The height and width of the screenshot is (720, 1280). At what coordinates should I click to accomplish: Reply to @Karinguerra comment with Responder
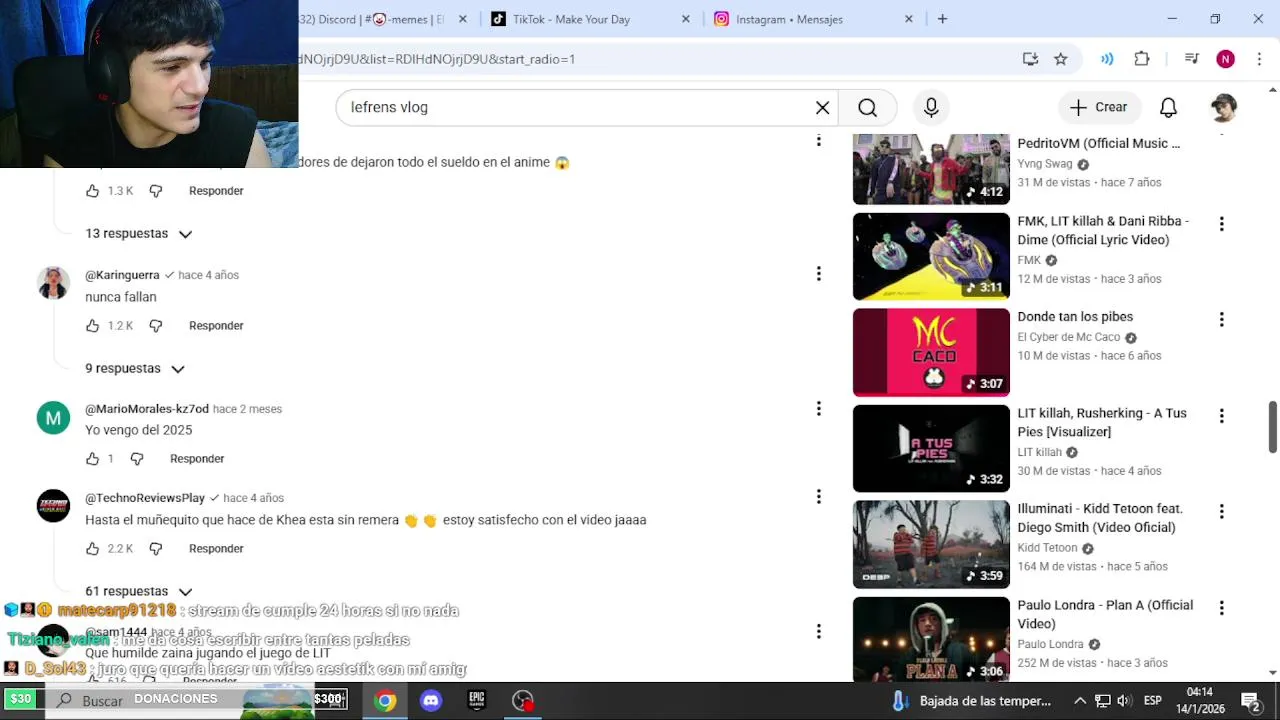tap(216, 326)
